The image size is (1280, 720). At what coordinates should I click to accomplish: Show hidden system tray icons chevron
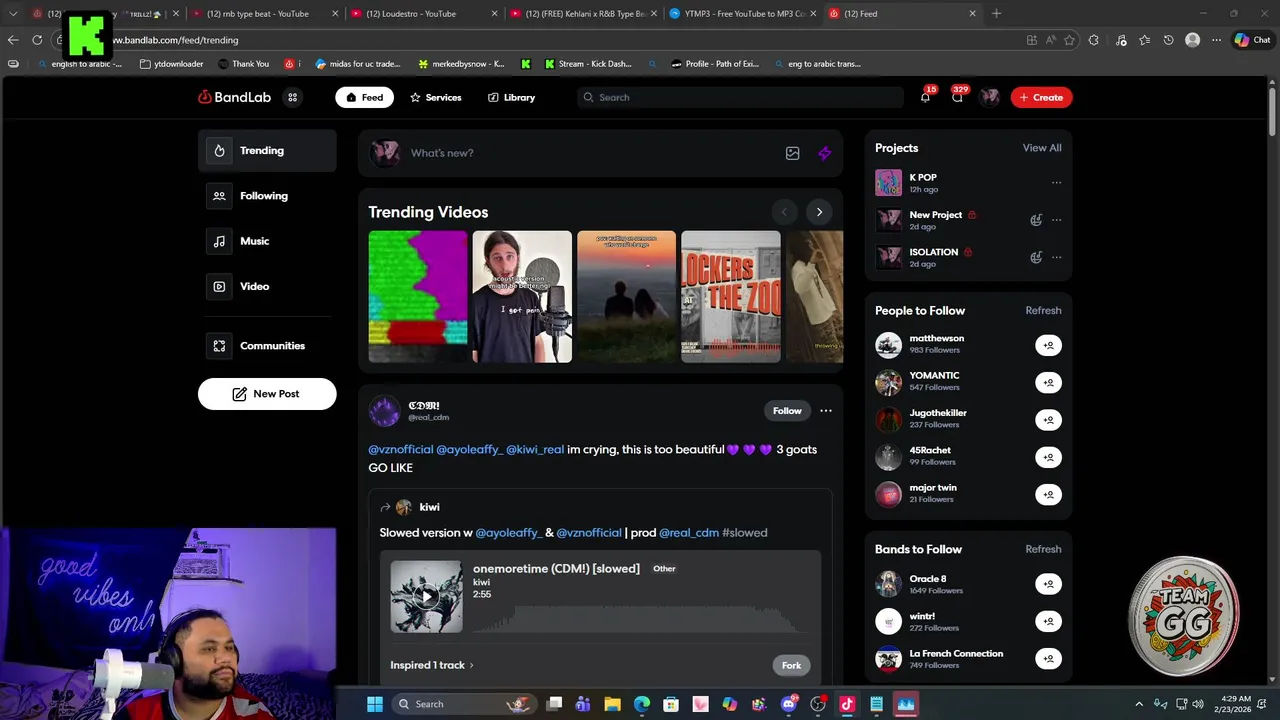(1138, 704)
